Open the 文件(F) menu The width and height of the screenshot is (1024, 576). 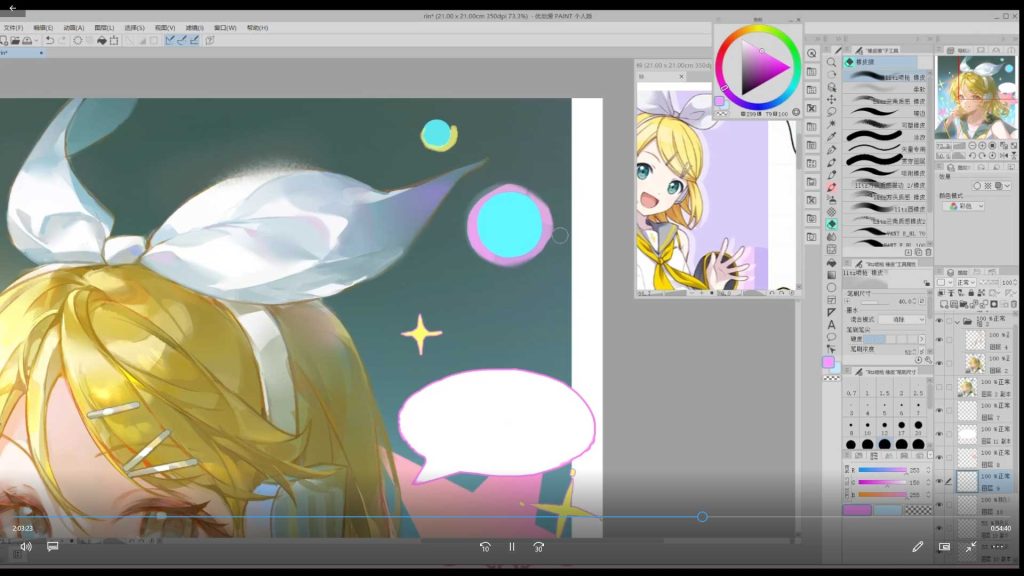point(12,28)
